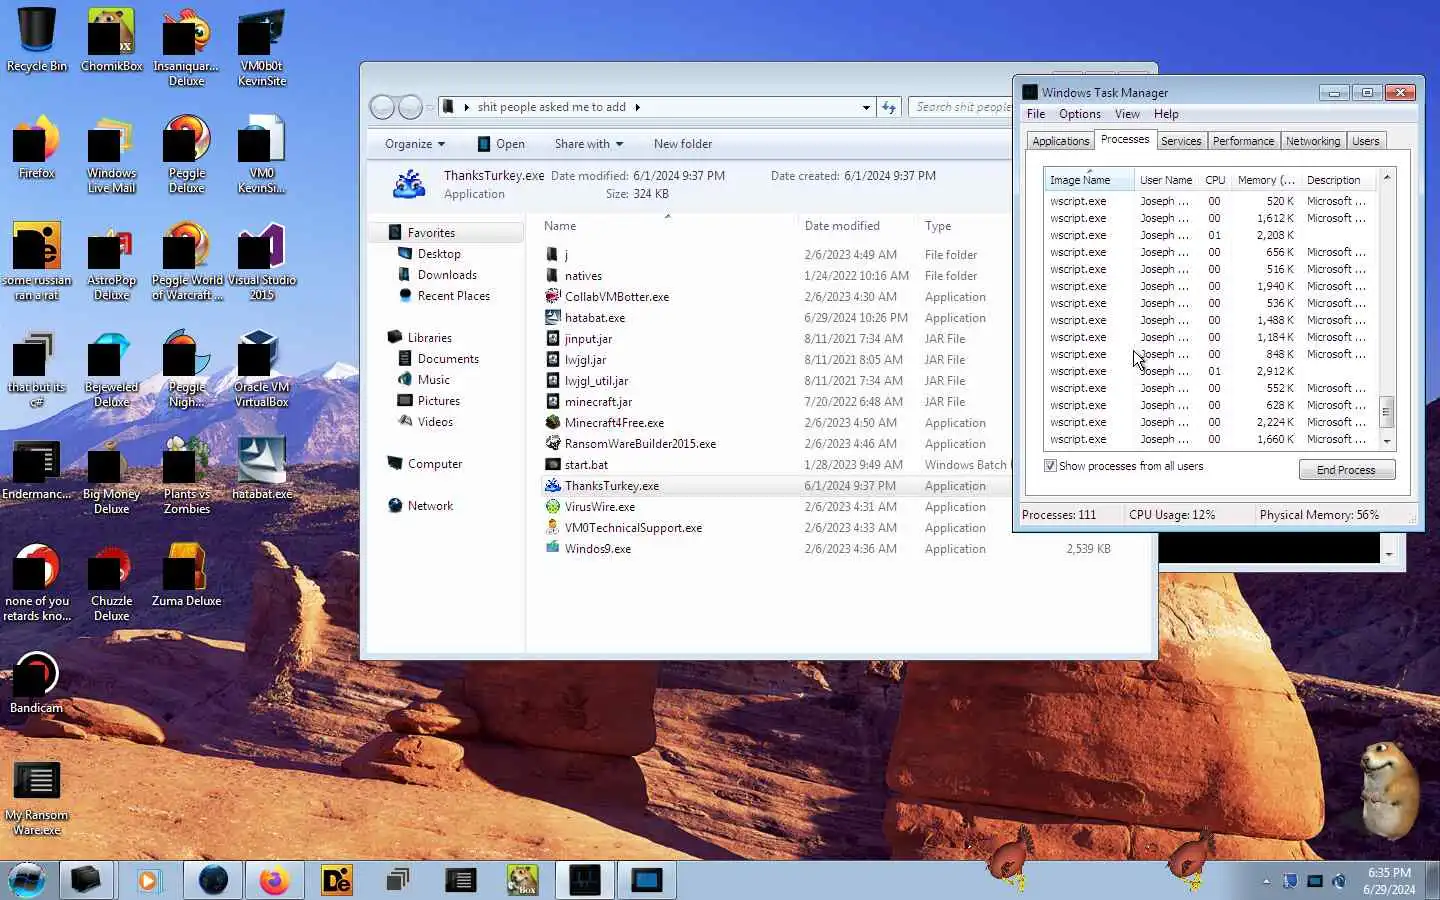Image resolution: width=1440 pixels, height=900 pixels.
Task: Select RansomWareBuilder2015.exe file icon
Action: point(552,443)
